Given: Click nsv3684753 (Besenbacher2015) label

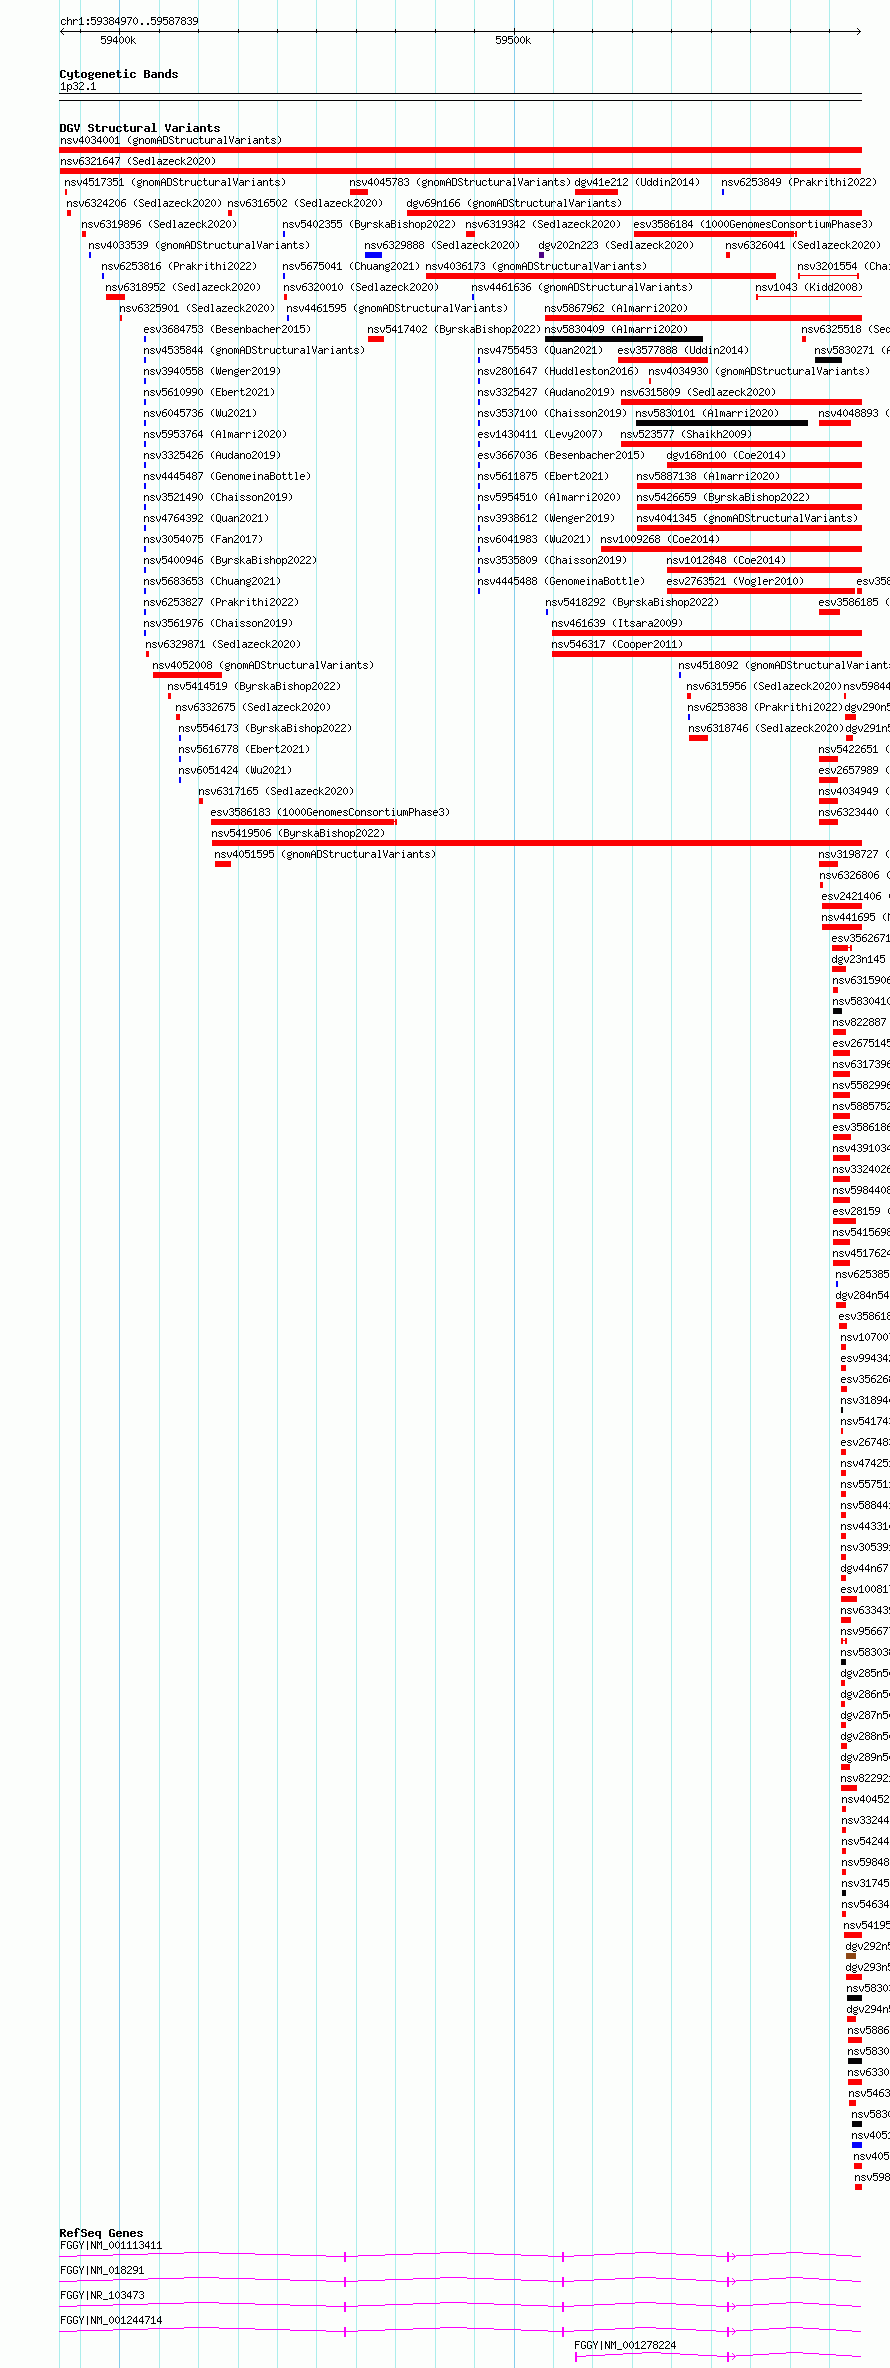Looking at the screenshot, I should tap(227, 329).
